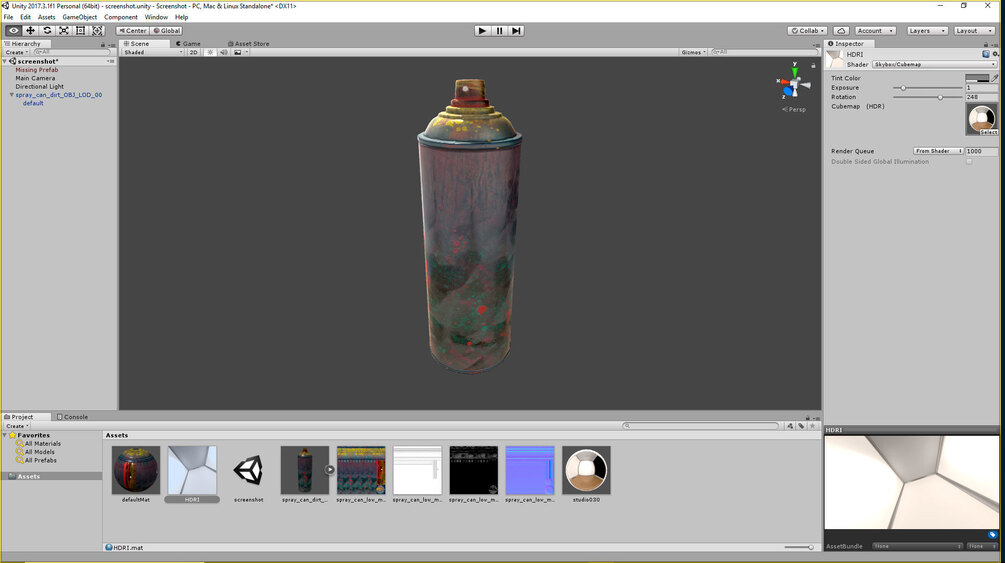
Task: Open the Assets menu
Action: pyautogui.click(x=47, y=17)
